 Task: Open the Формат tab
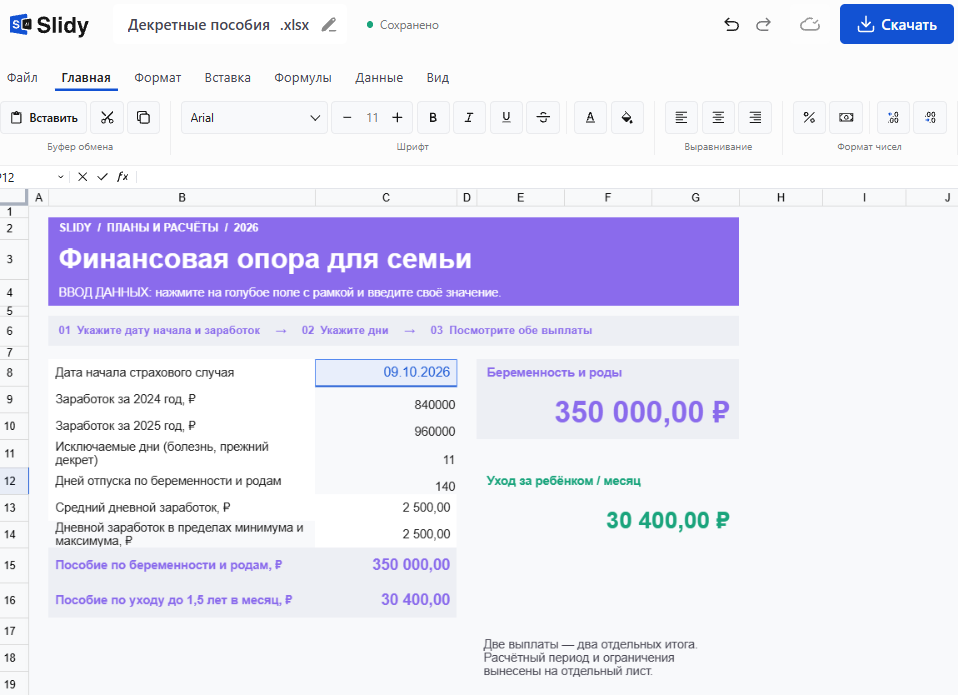158,78
